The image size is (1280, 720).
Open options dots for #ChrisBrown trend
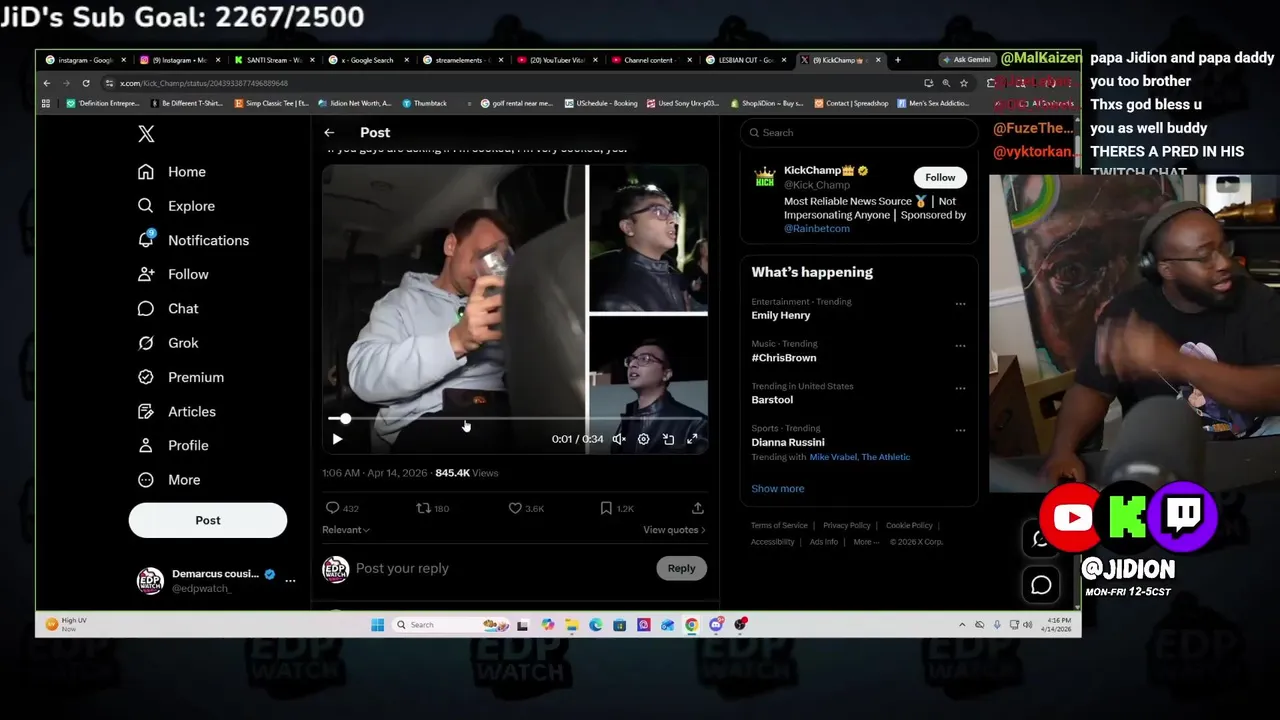click(x=960, y=346)
